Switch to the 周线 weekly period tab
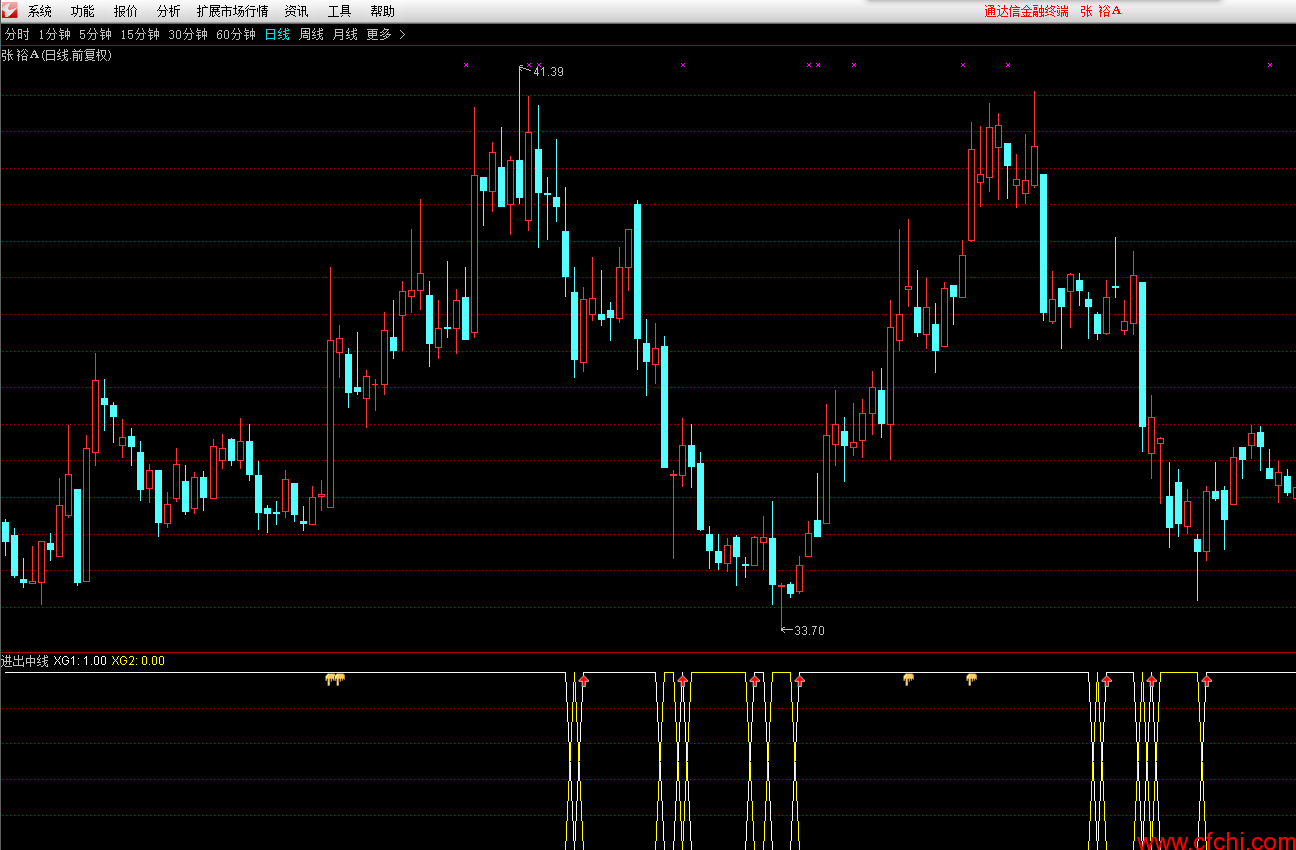The image size is (1296, 850). tap(312, 34)
